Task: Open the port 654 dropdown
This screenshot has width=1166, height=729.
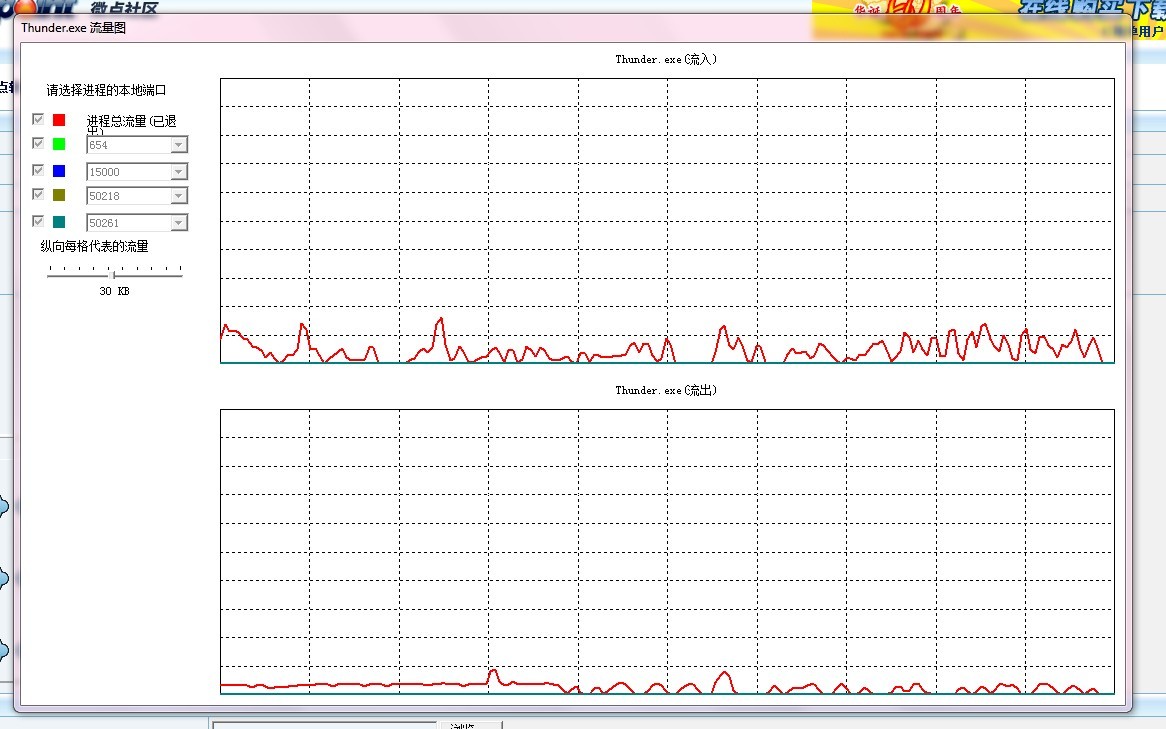Action: tap(178, 145)
